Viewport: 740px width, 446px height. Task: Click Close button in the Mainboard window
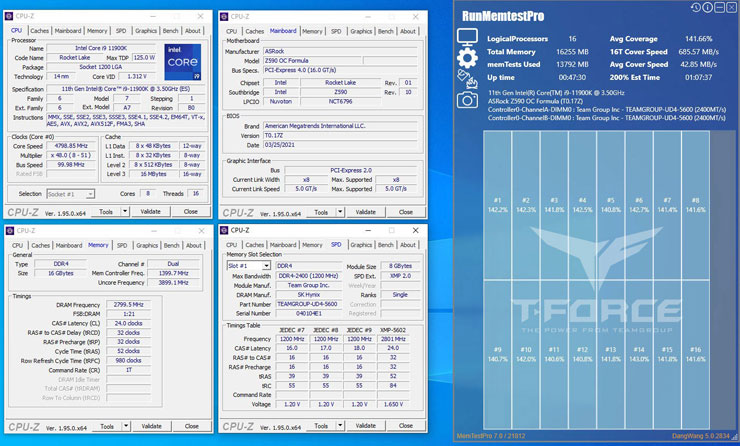(406, 212)
